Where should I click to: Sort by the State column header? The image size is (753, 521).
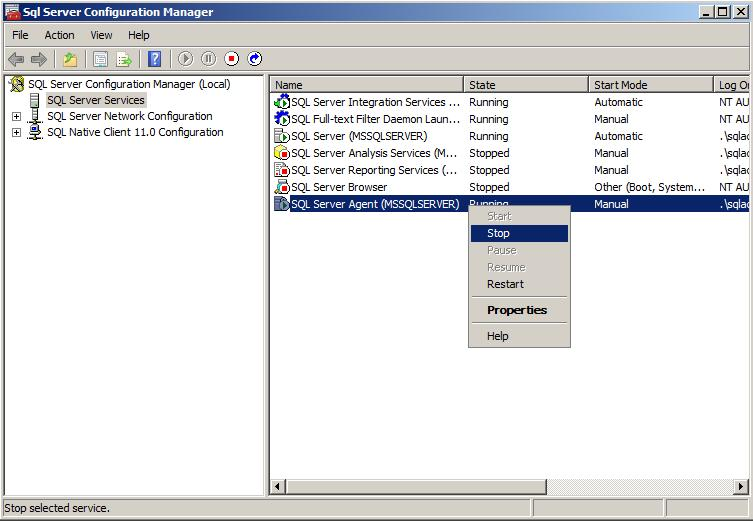pyautogui.click(x=526, y=85)
